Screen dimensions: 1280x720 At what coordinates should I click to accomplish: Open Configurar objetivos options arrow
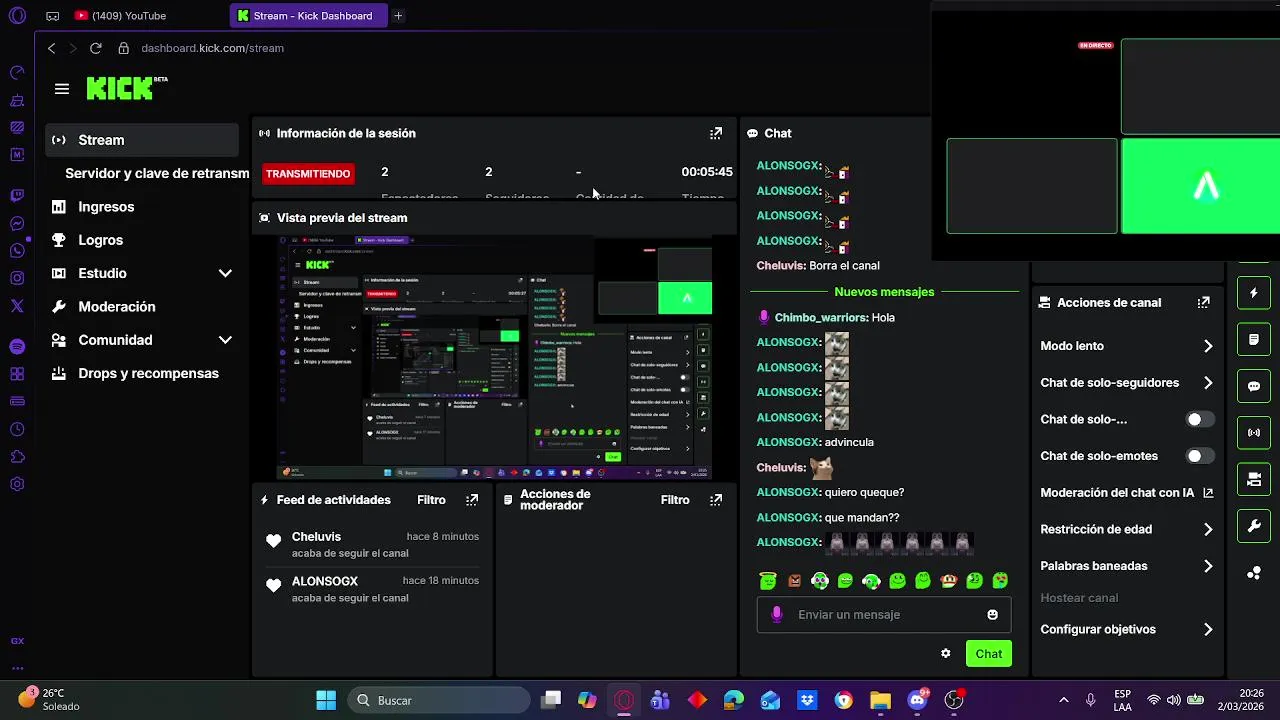pos(1208,630)
